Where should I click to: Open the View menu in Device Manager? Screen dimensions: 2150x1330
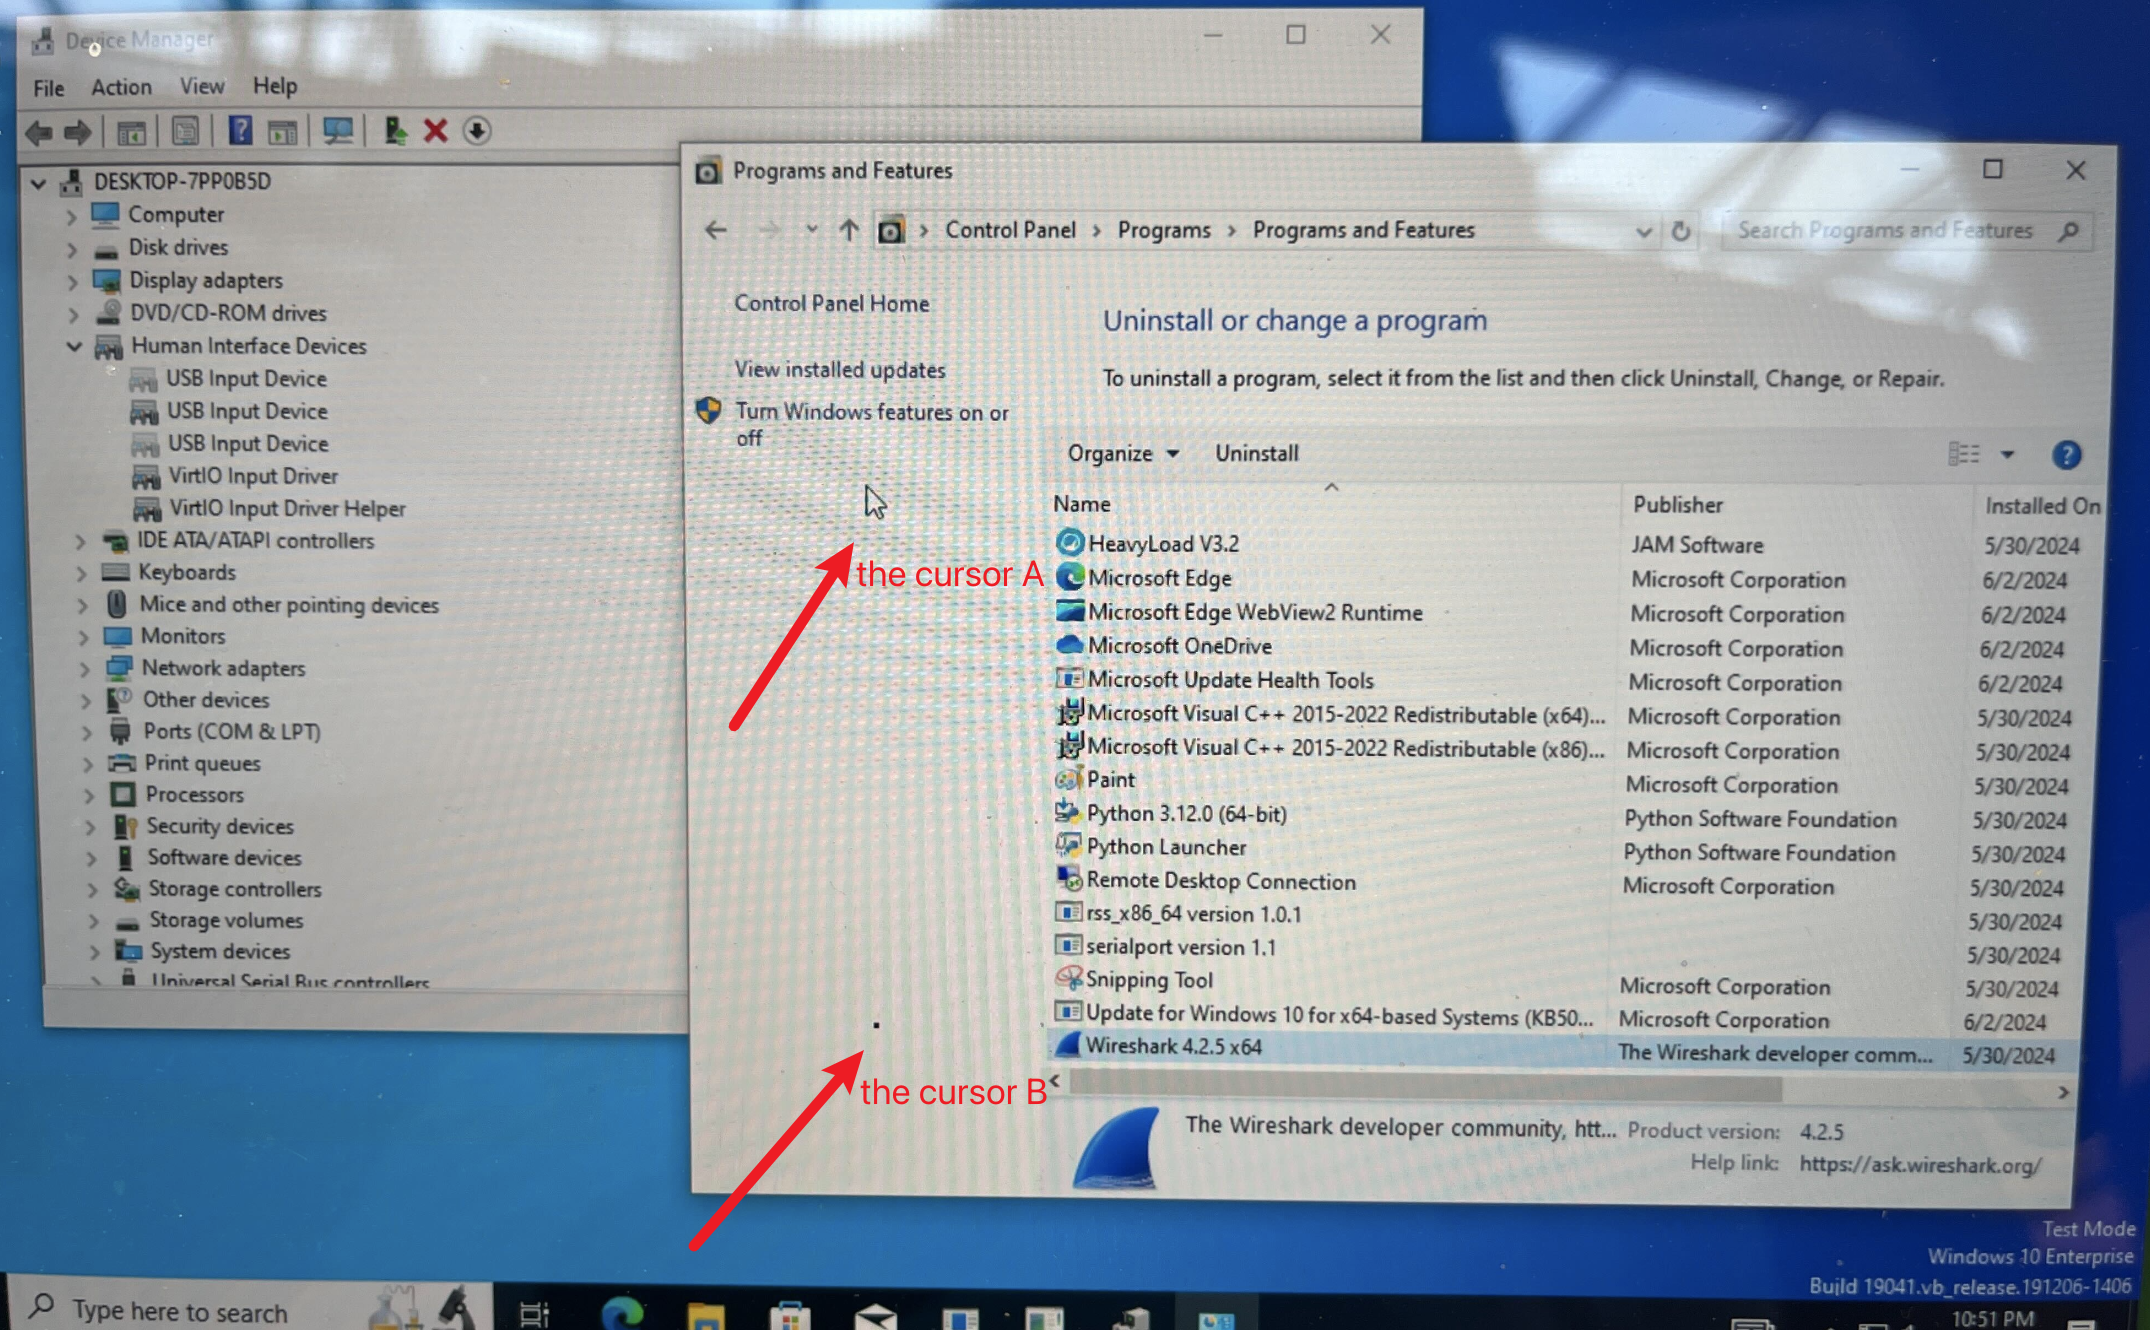201,86
